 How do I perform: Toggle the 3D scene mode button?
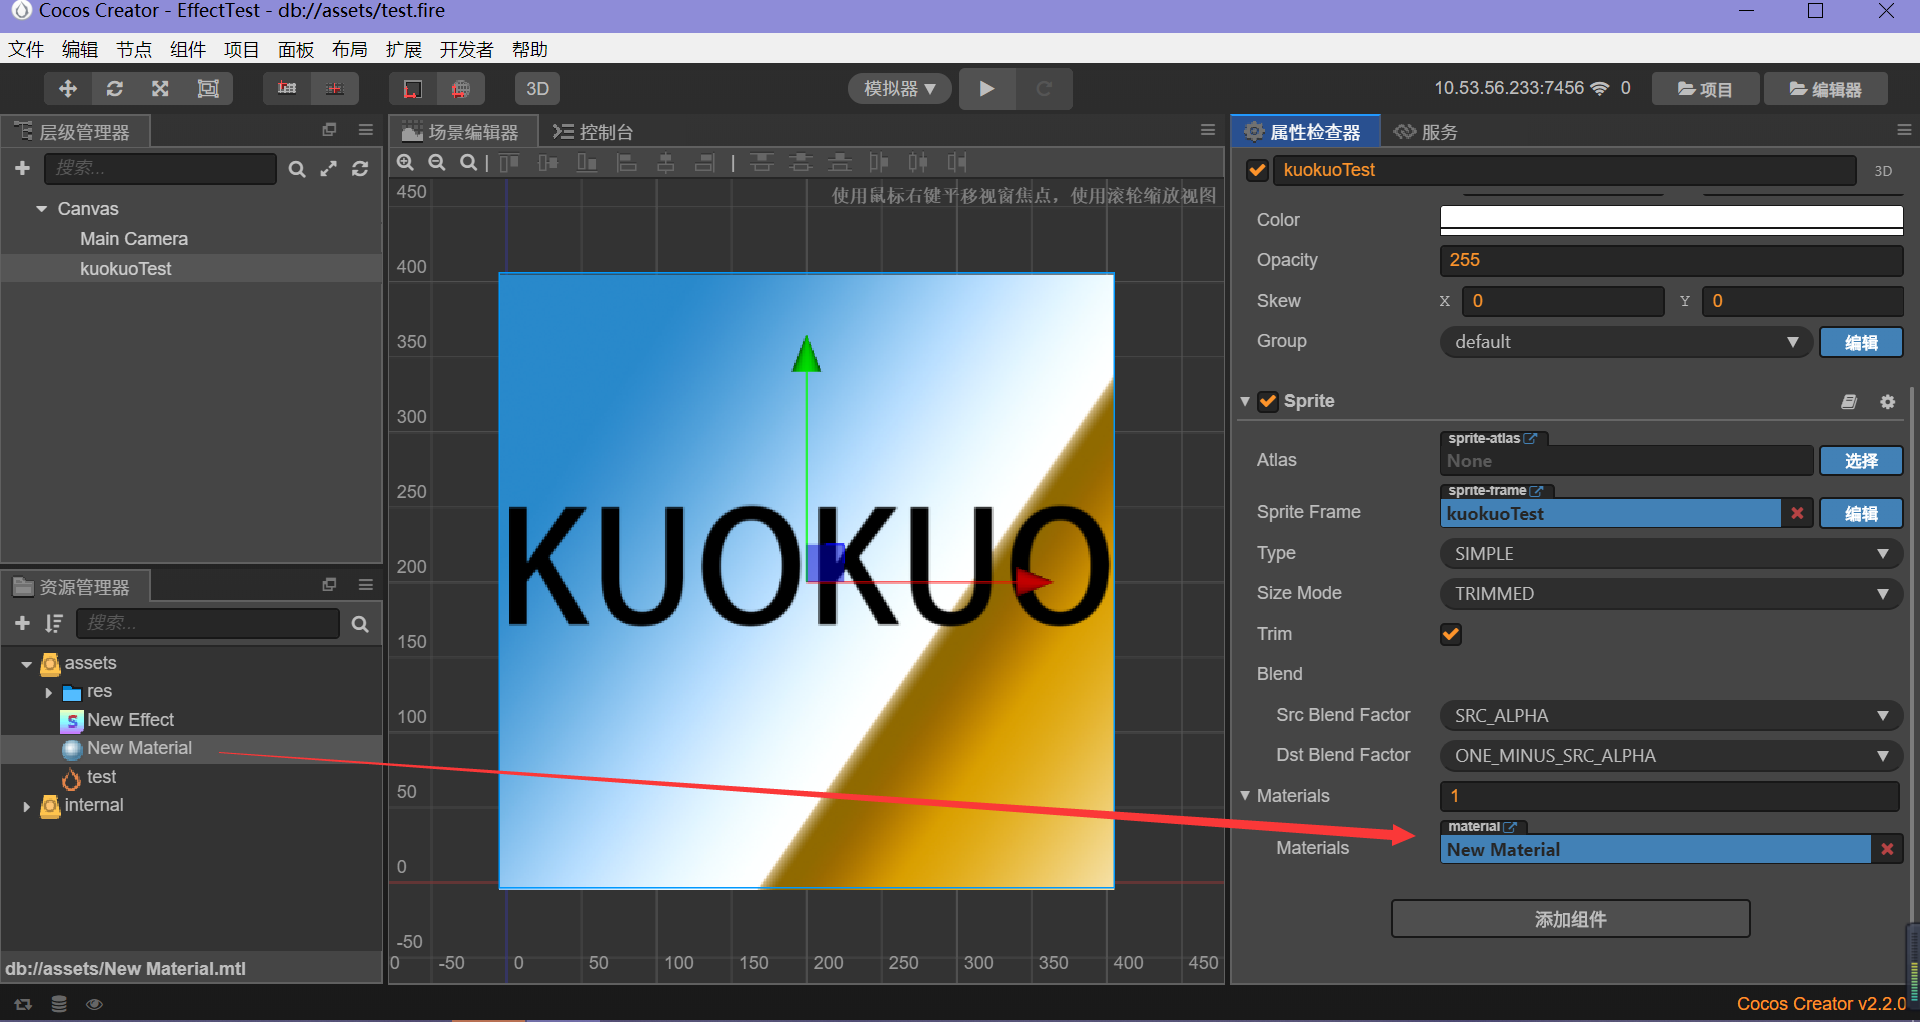(537, 89)
